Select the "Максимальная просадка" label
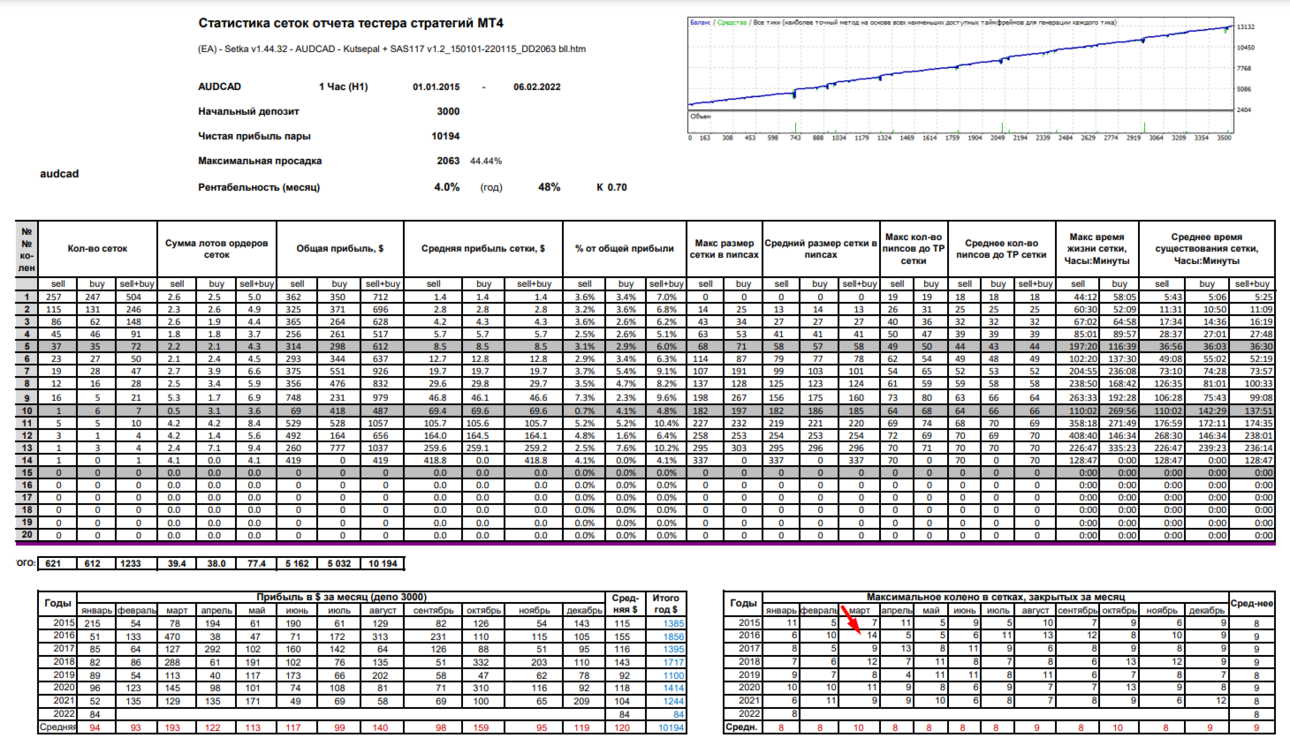The width and height of the screenshot is (1290, 753). 260,160
